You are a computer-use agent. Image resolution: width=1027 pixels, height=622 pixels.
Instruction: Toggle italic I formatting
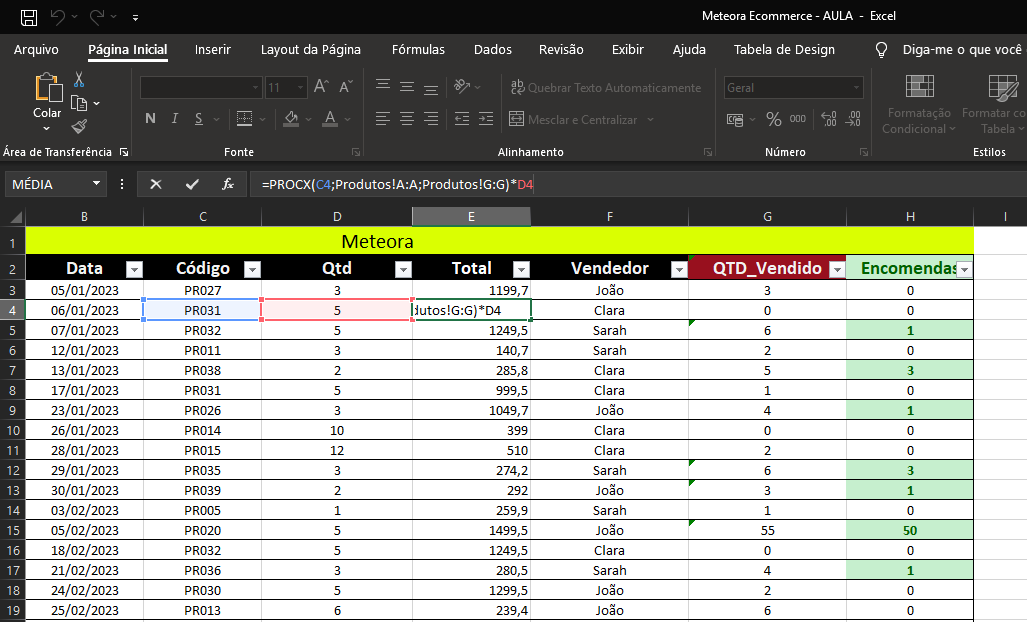click(175, 119)
